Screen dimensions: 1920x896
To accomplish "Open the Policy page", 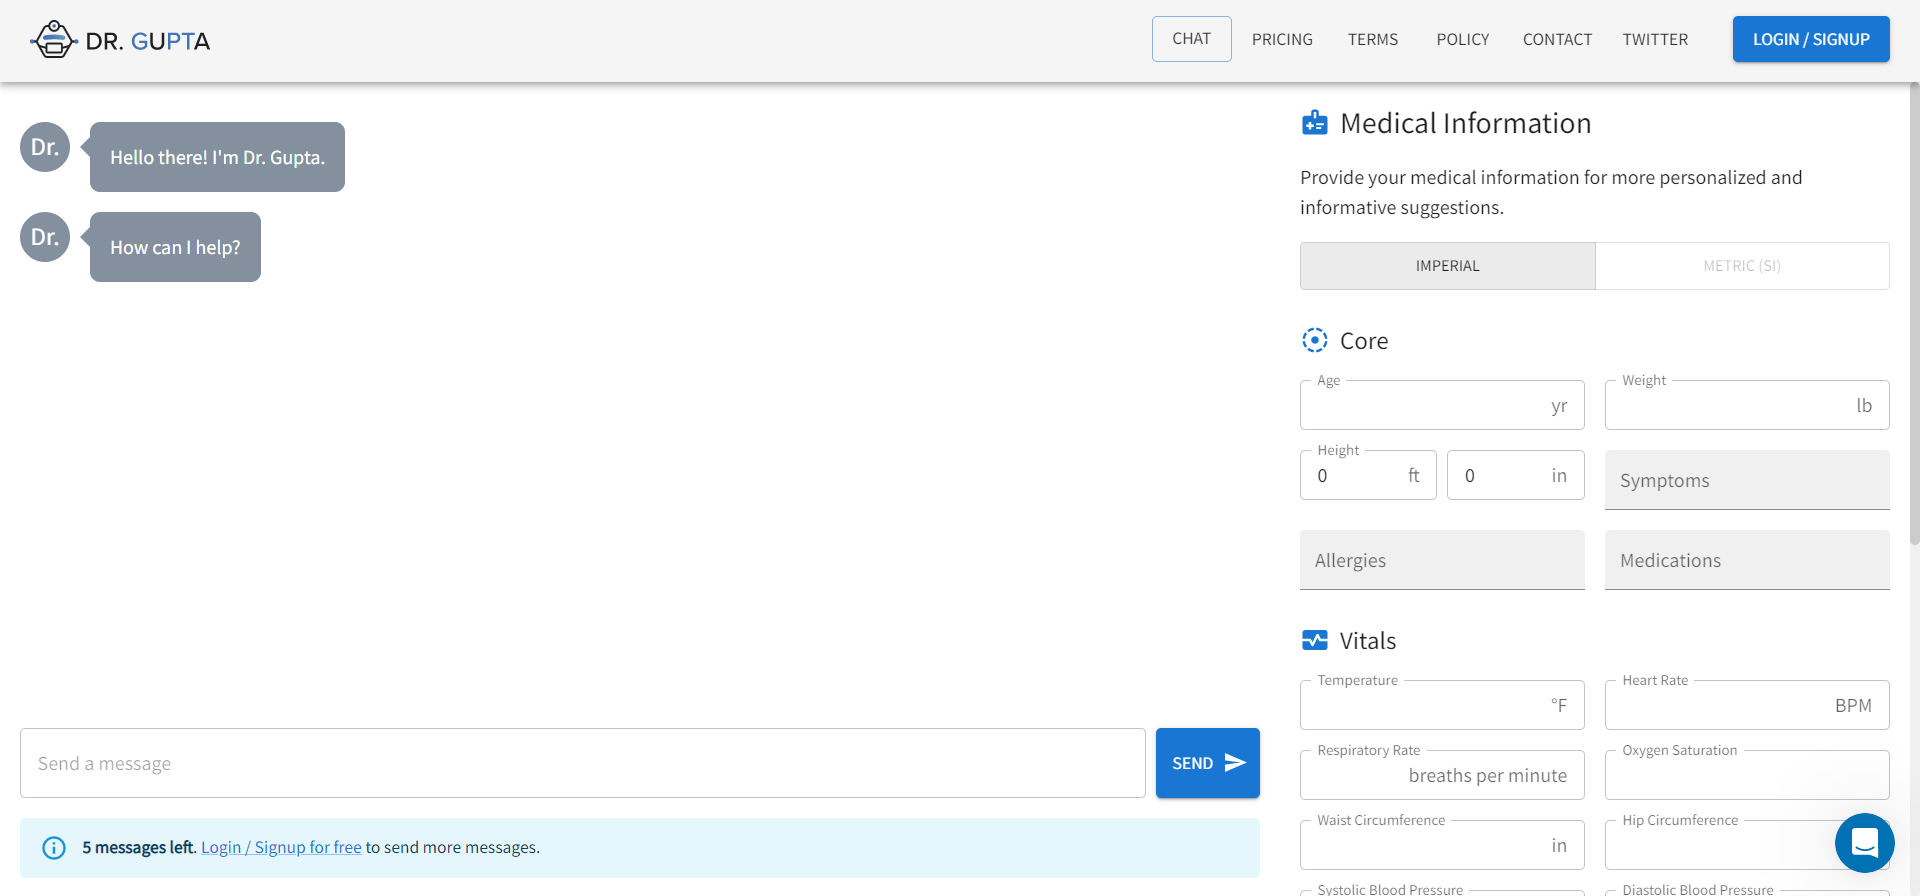I will coord(1463,39).
